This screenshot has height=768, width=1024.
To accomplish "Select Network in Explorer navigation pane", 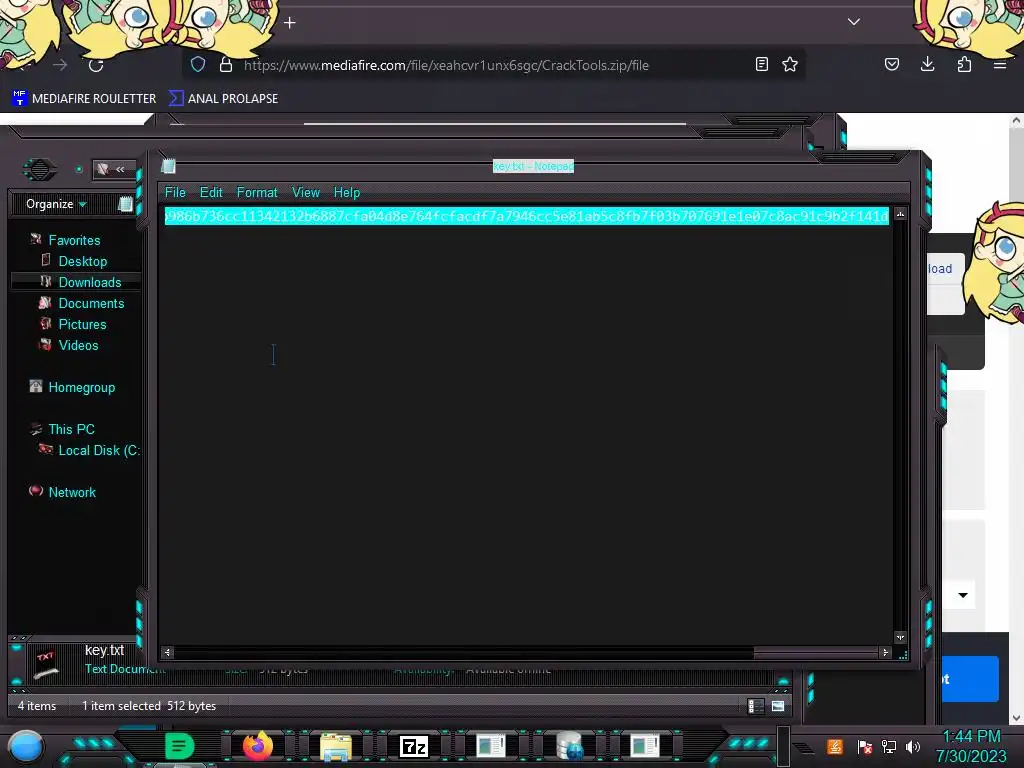I will coord(72,492).
